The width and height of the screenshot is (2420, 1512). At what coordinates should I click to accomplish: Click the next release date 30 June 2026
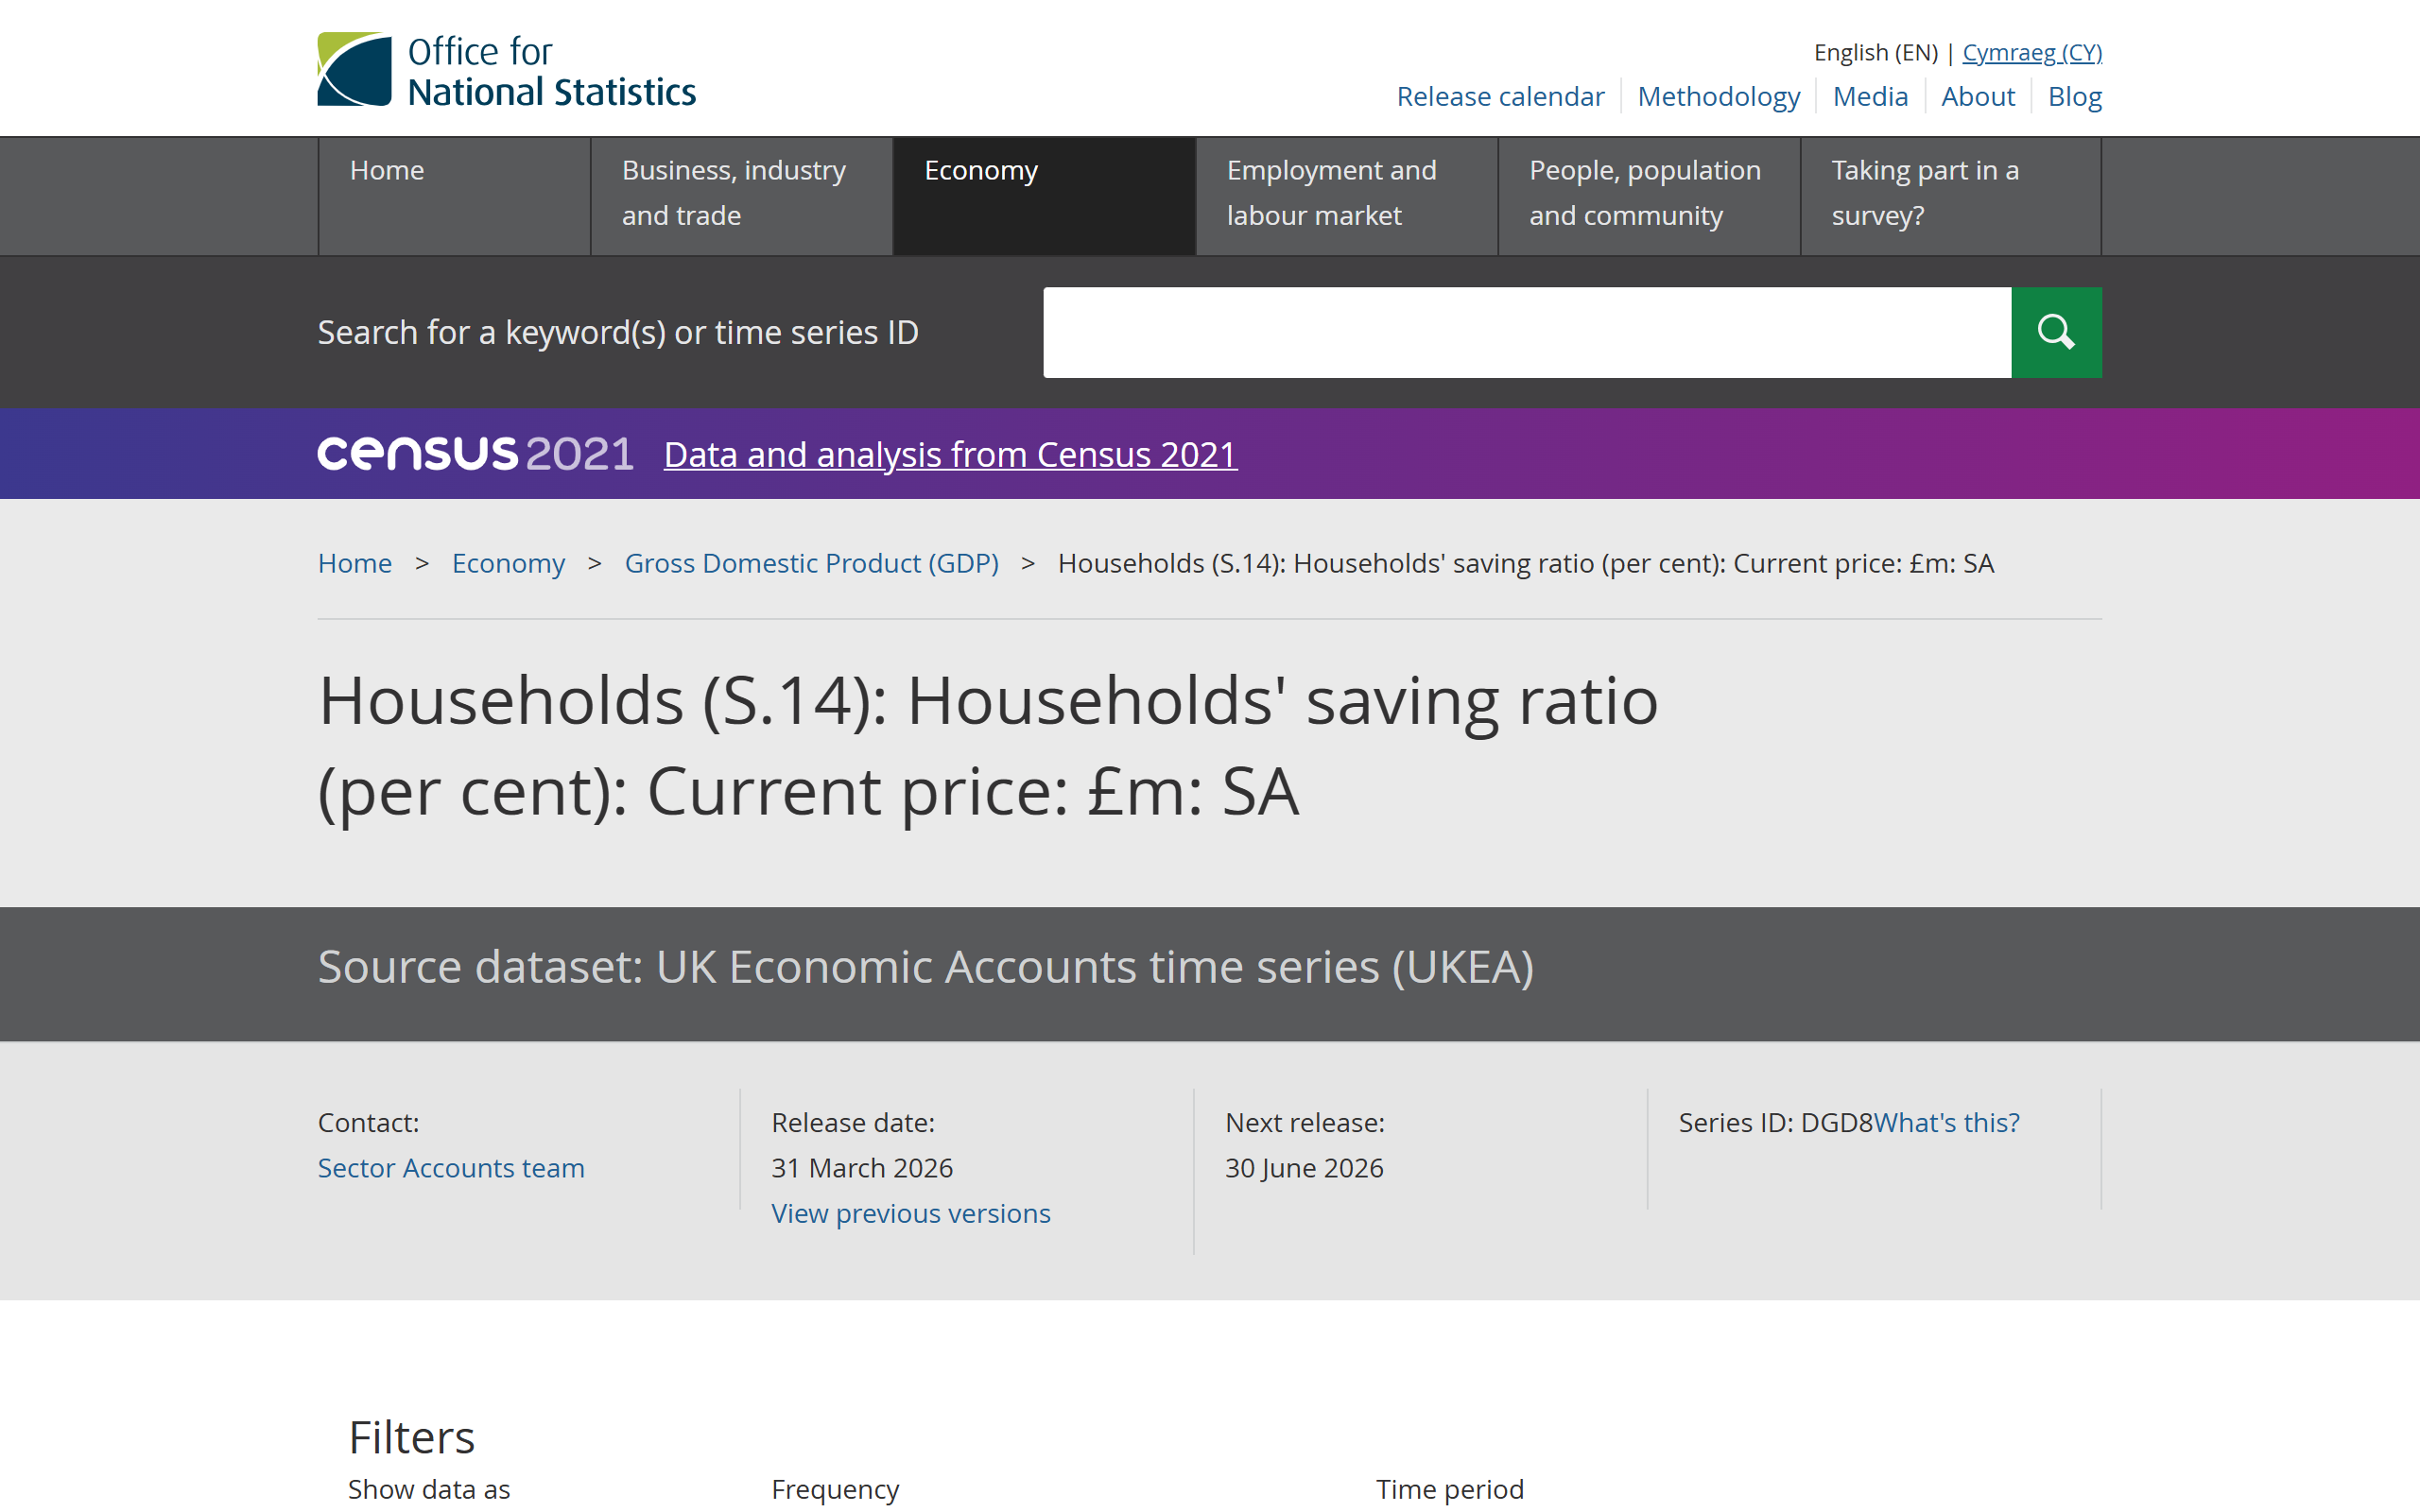tap(1304, 1168)
